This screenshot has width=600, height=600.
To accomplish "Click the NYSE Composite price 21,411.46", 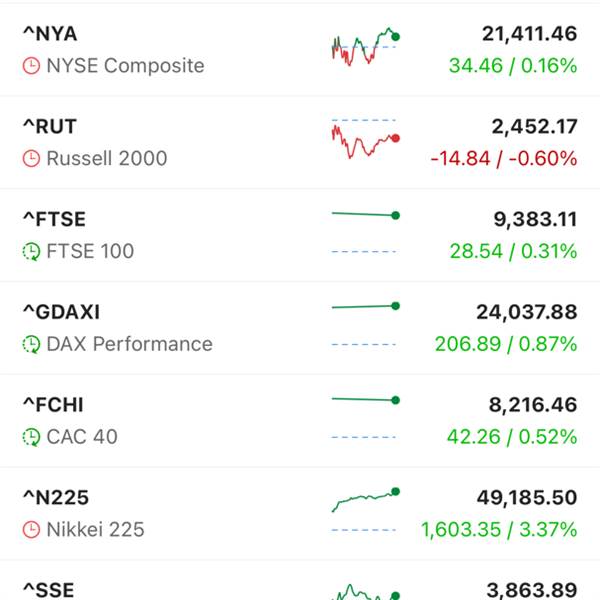I will (x=529, y=34).
